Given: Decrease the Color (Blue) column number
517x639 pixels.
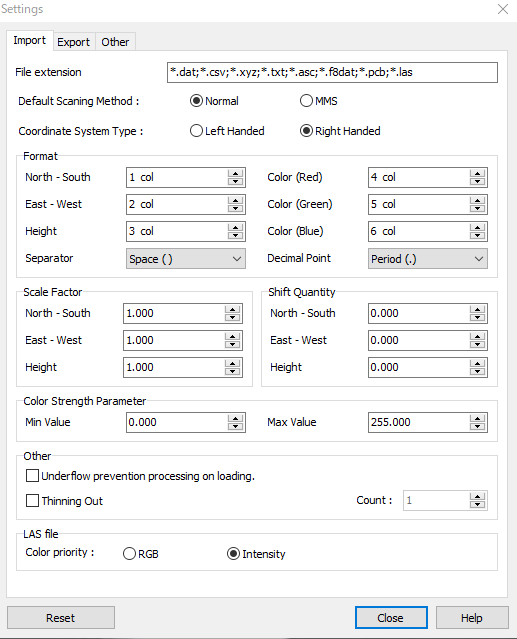Looking at the screenshot, I should click(x=477, y=236).
